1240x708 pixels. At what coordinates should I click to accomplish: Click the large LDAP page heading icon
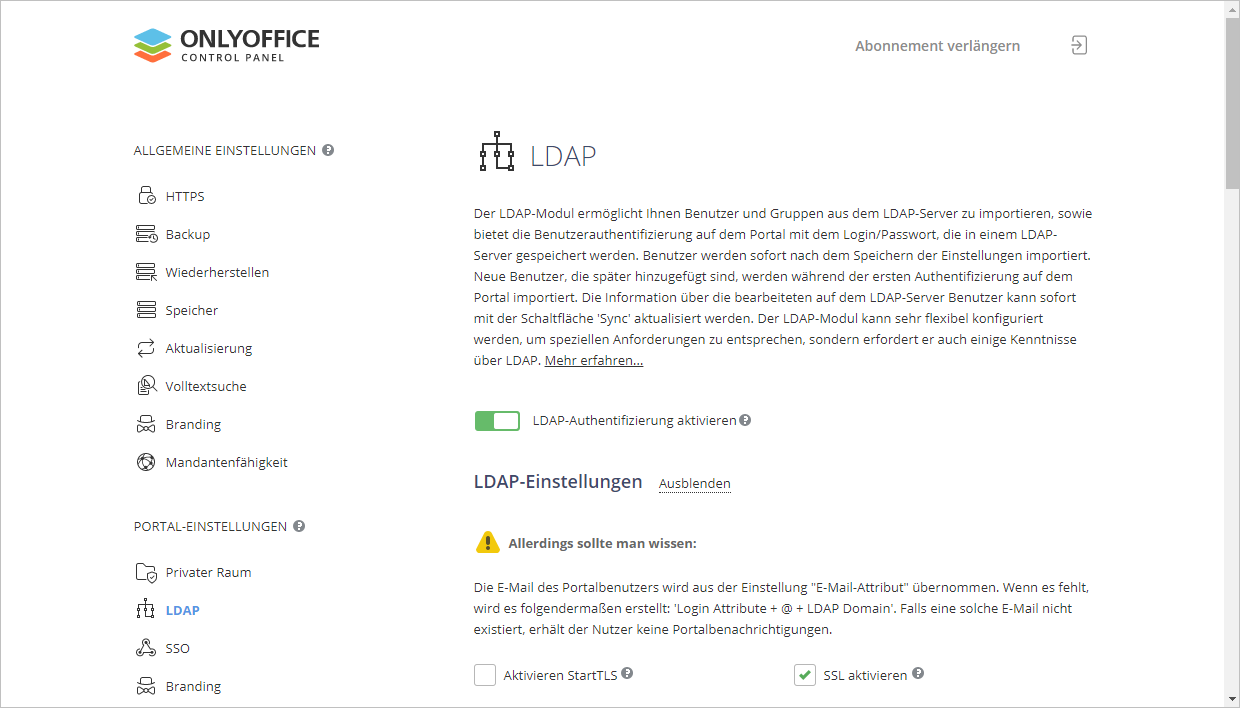(496, 152)
